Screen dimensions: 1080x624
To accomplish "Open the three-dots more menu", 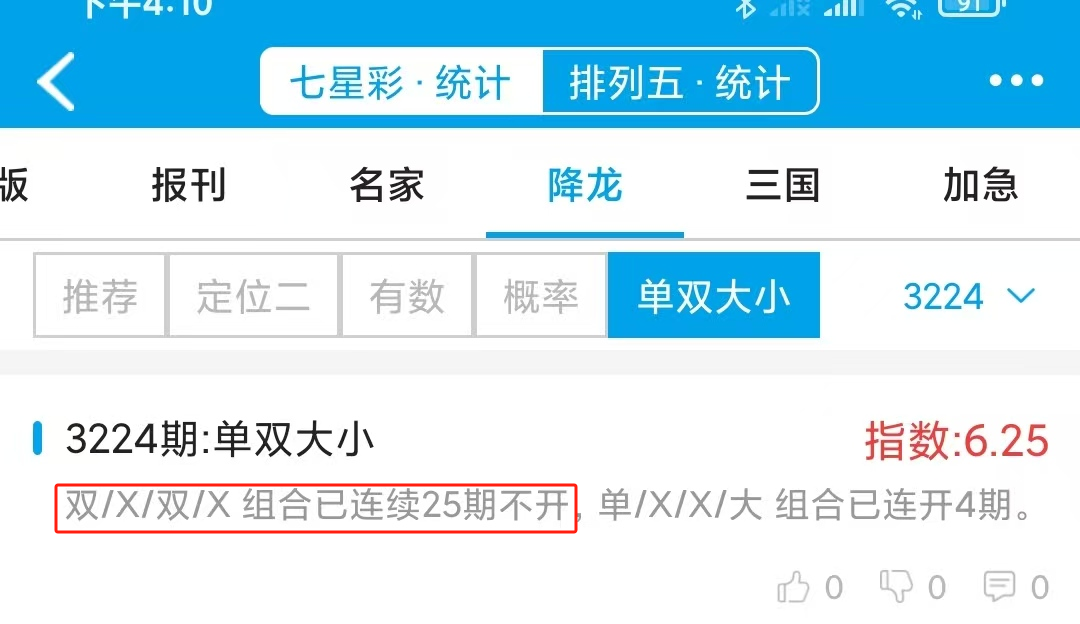I will tap(1016, 81).
